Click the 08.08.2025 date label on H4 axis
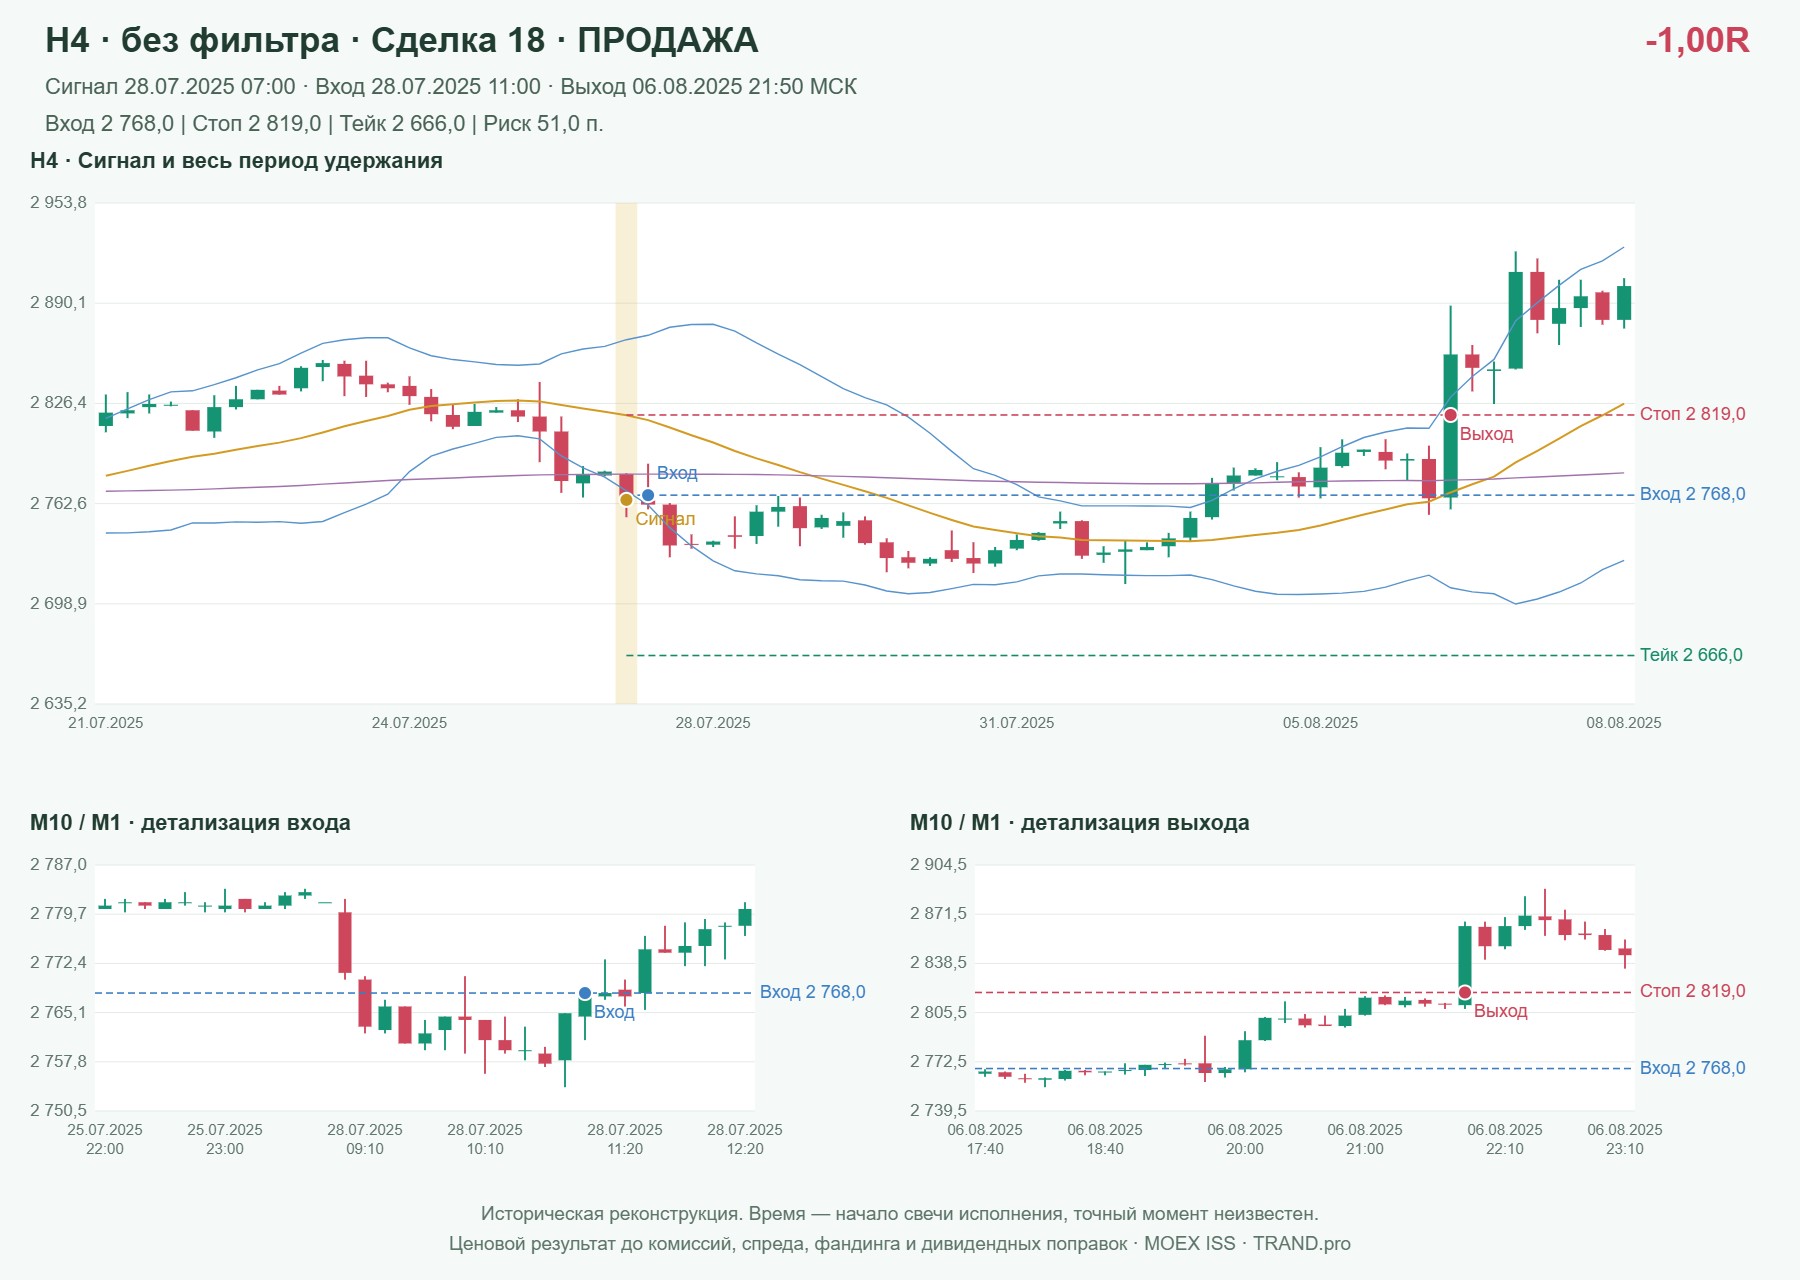 coord(1624,723)
